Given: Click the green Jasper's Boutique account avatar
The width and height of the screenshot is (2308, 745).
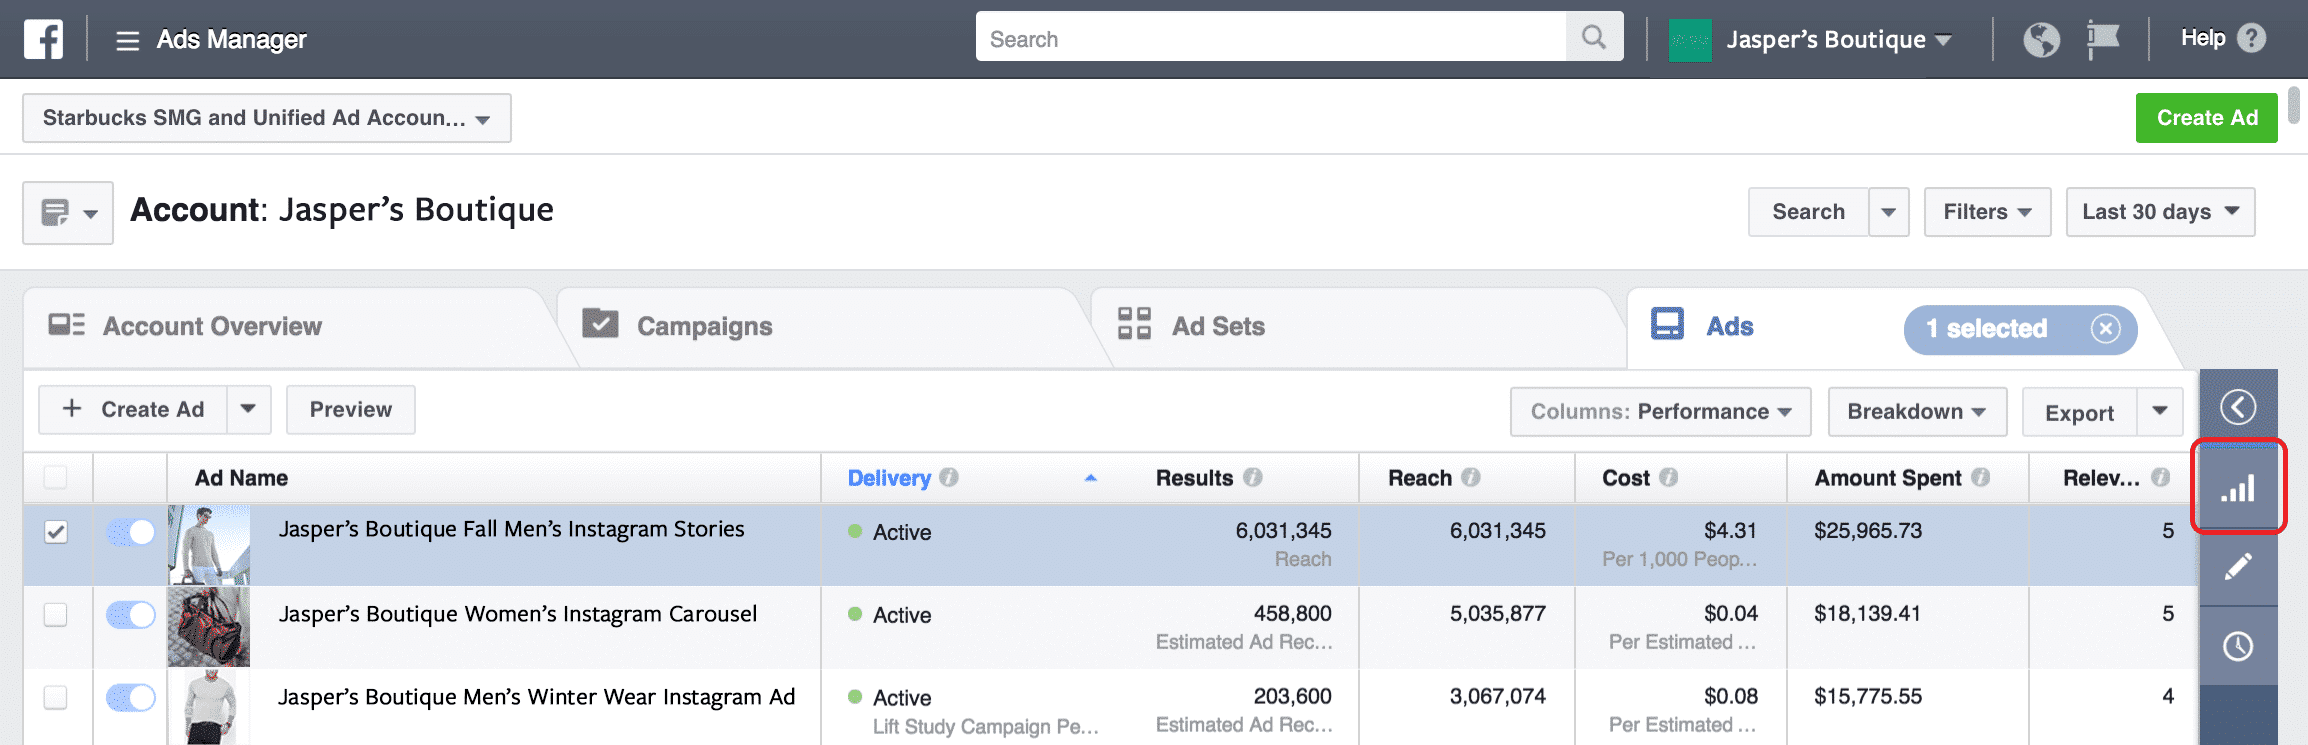Looking at the screenshot, I should tap(1690, 40).
